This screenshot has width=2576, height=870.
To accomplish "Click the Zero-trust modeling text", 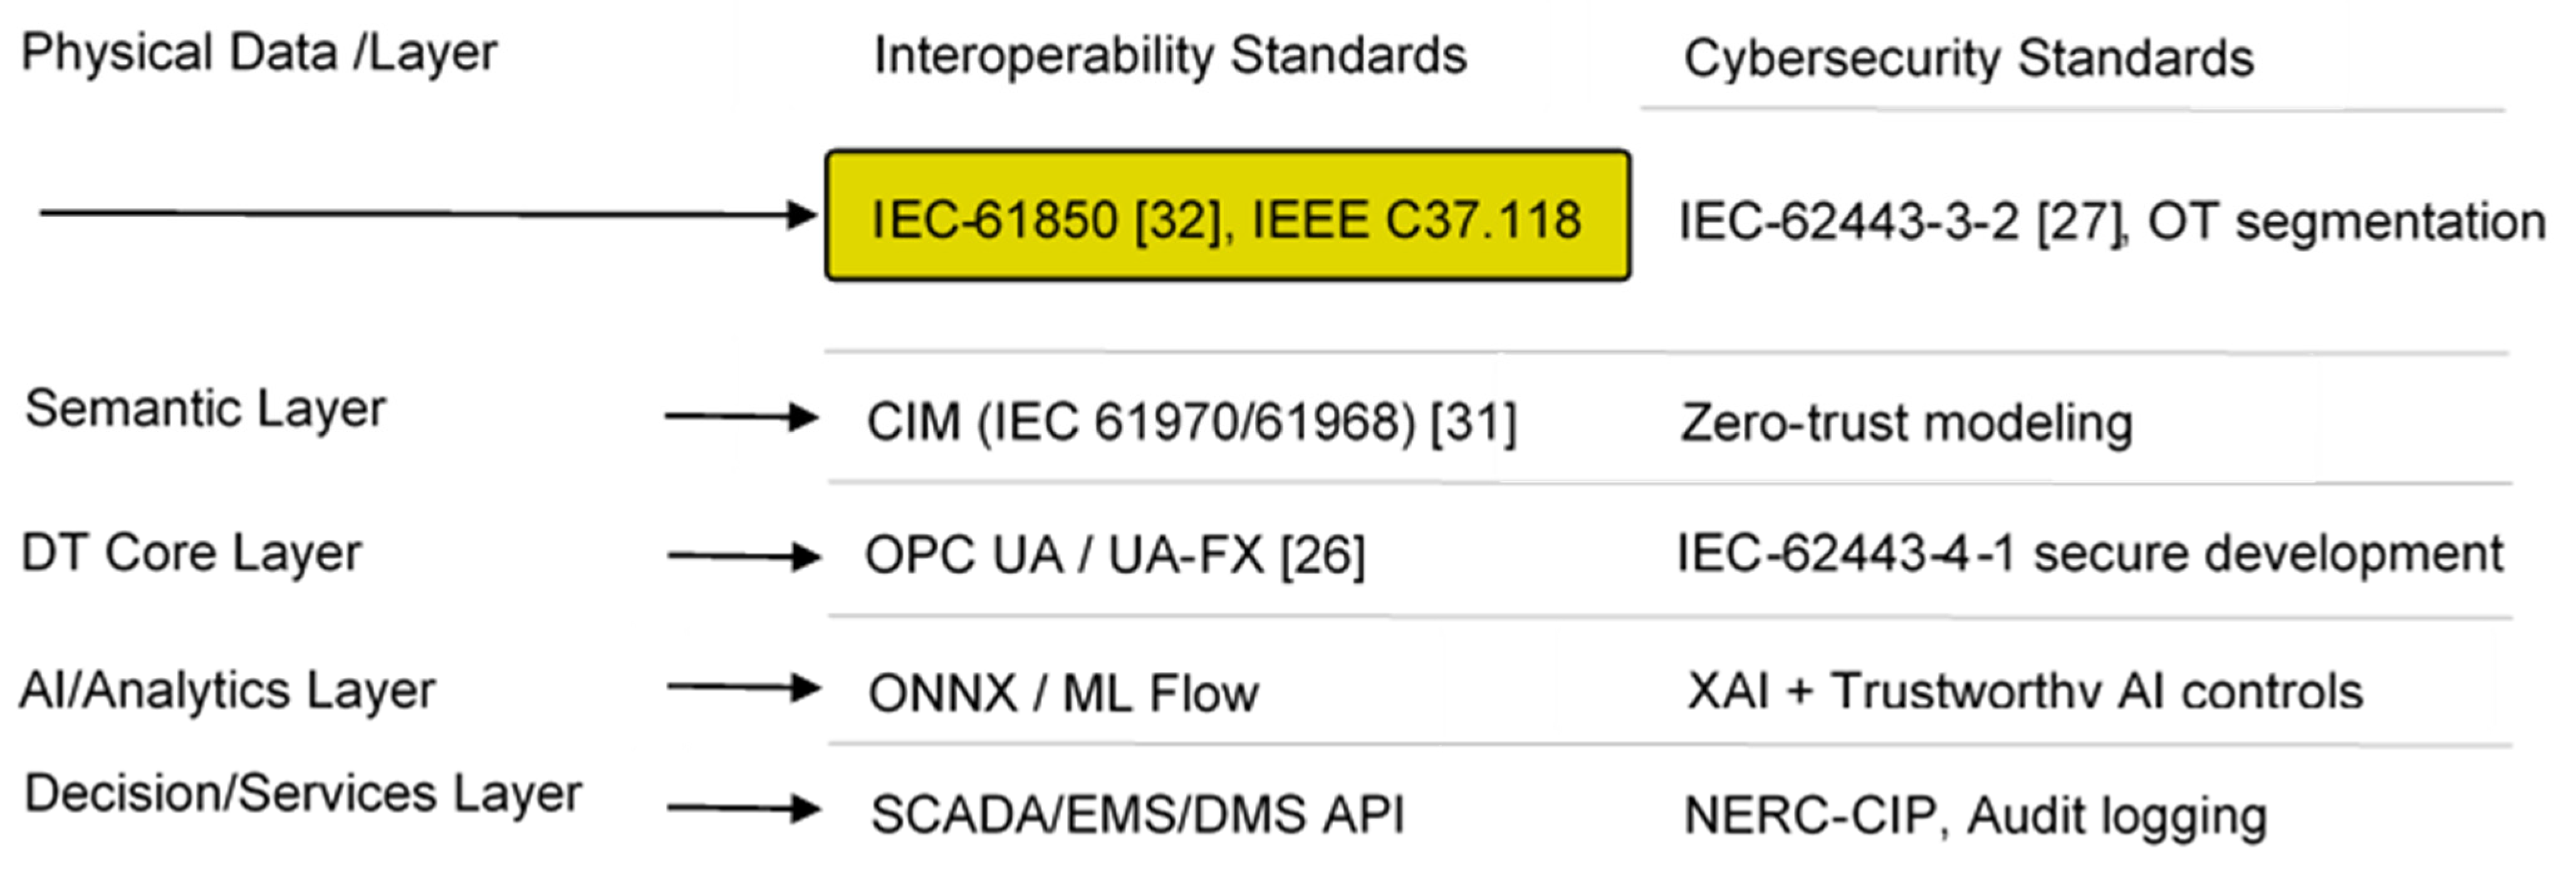I will [1906, 423].
